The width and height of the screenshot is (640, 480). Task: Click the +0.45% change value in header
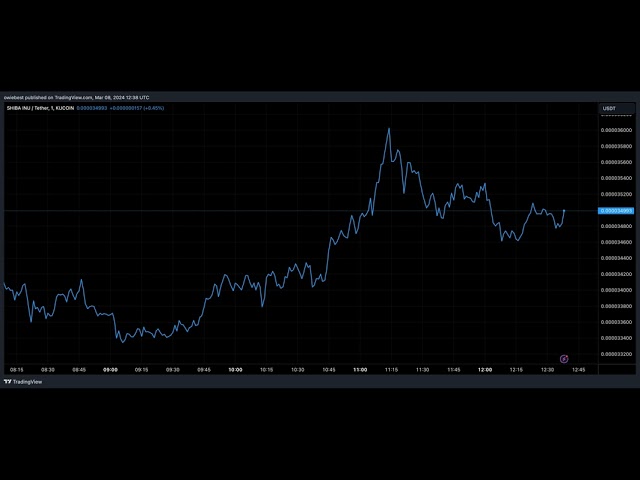(153, 108)
